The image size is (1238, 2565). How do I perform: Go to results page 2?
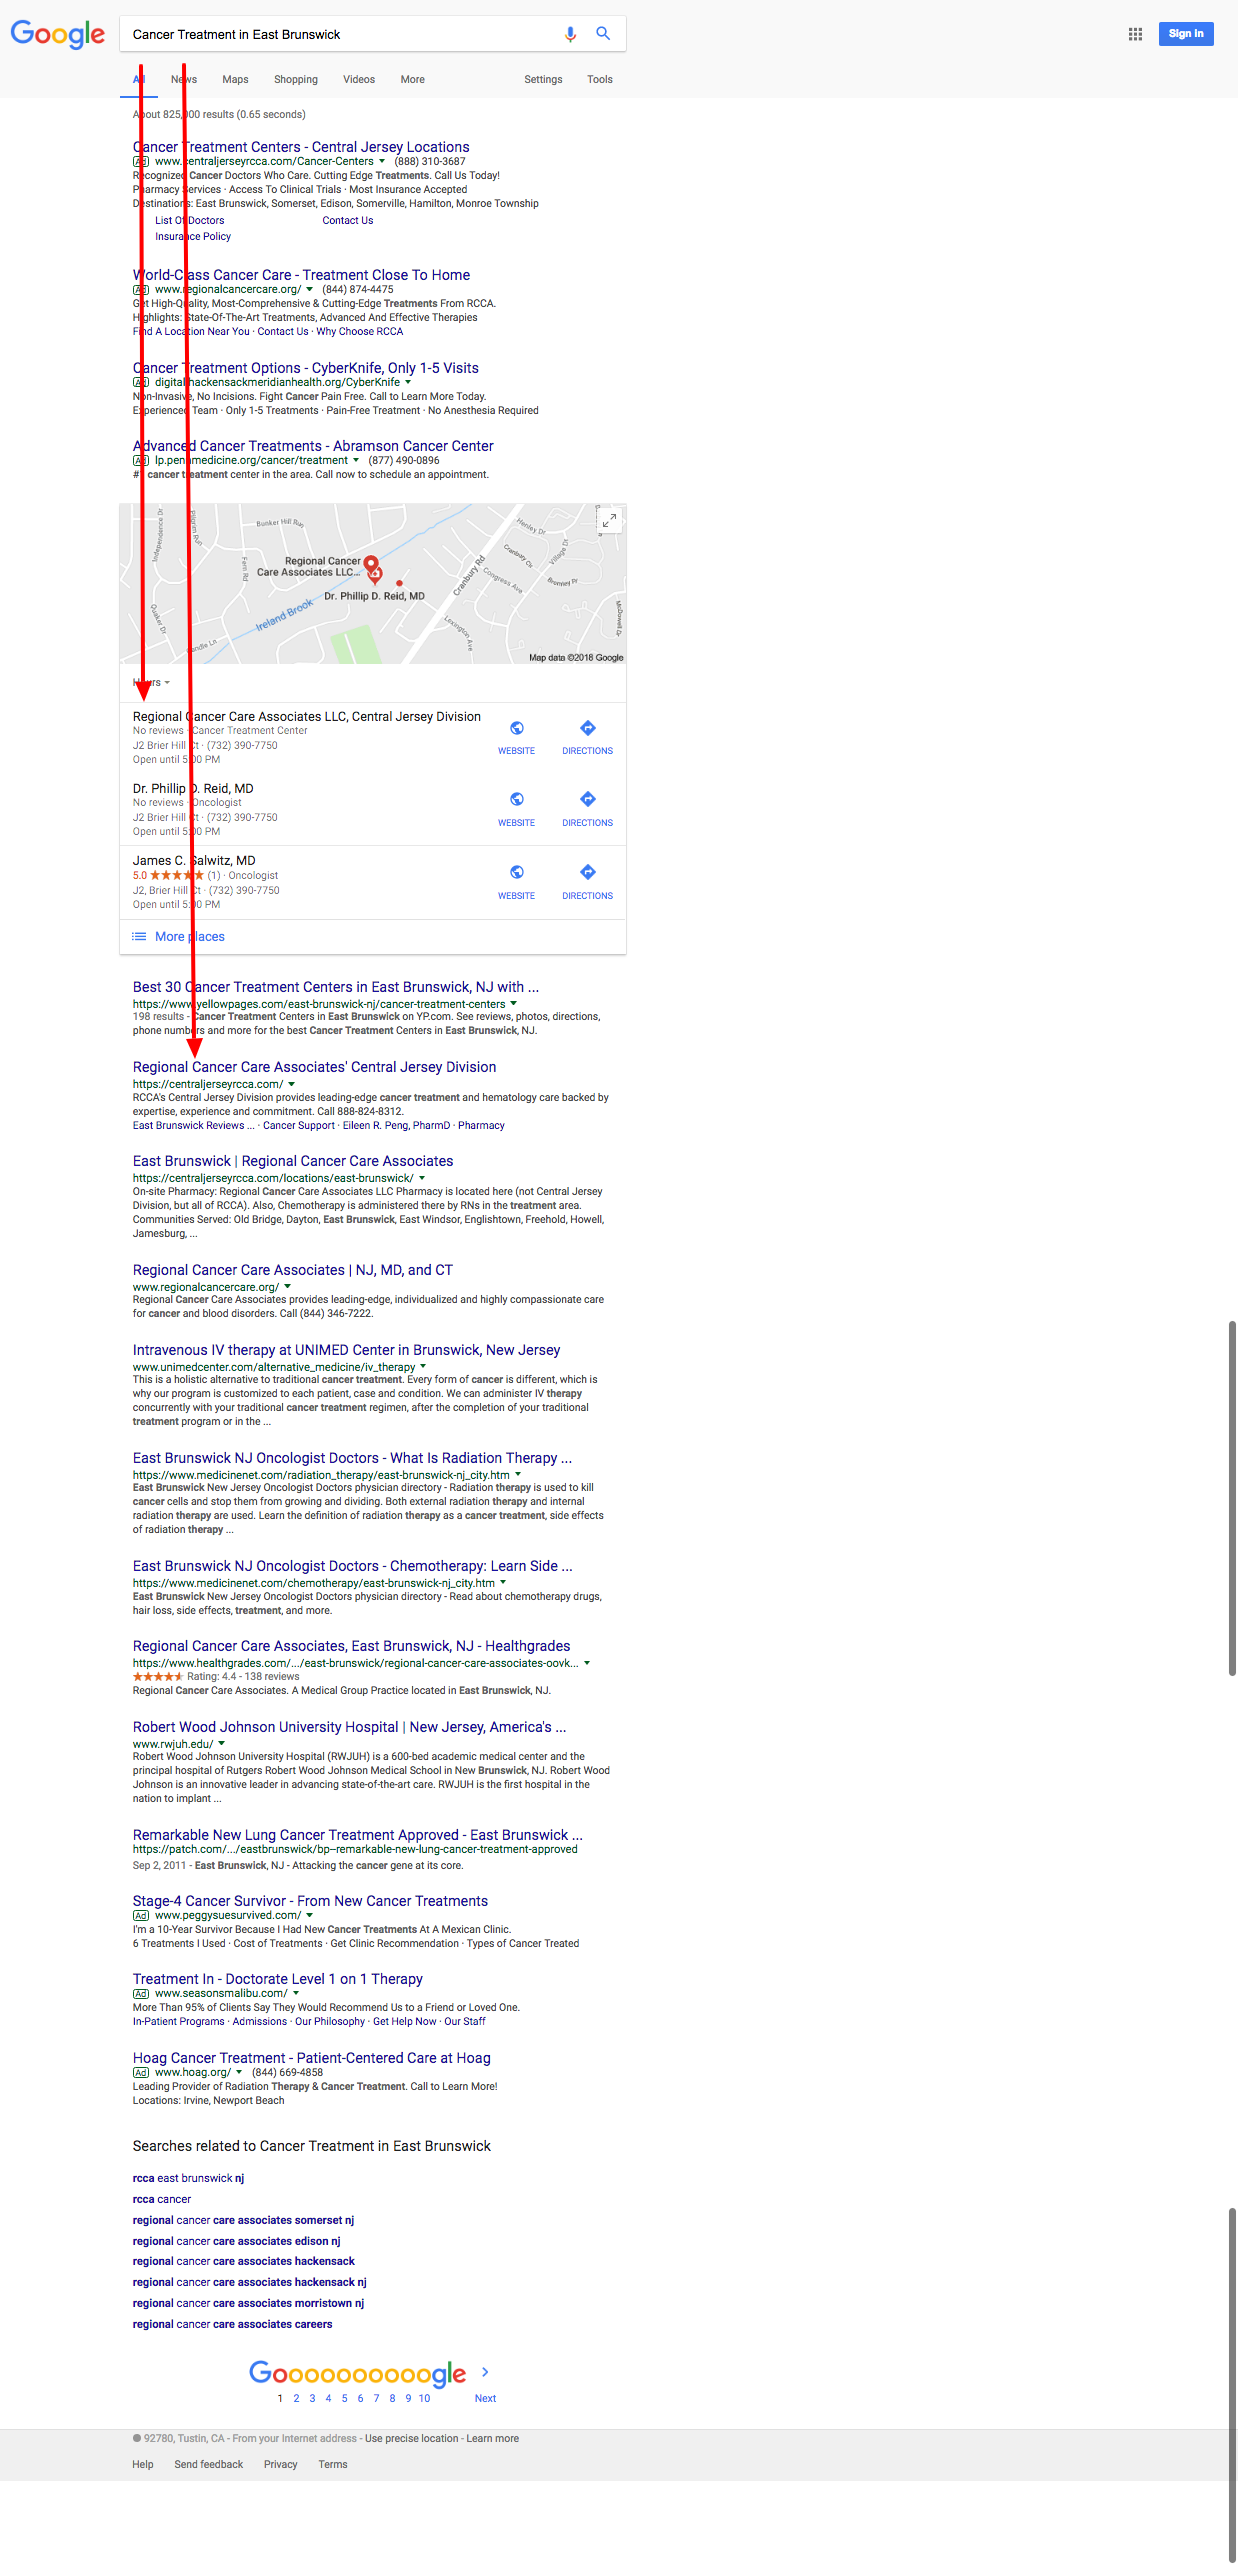[296, 2398]
